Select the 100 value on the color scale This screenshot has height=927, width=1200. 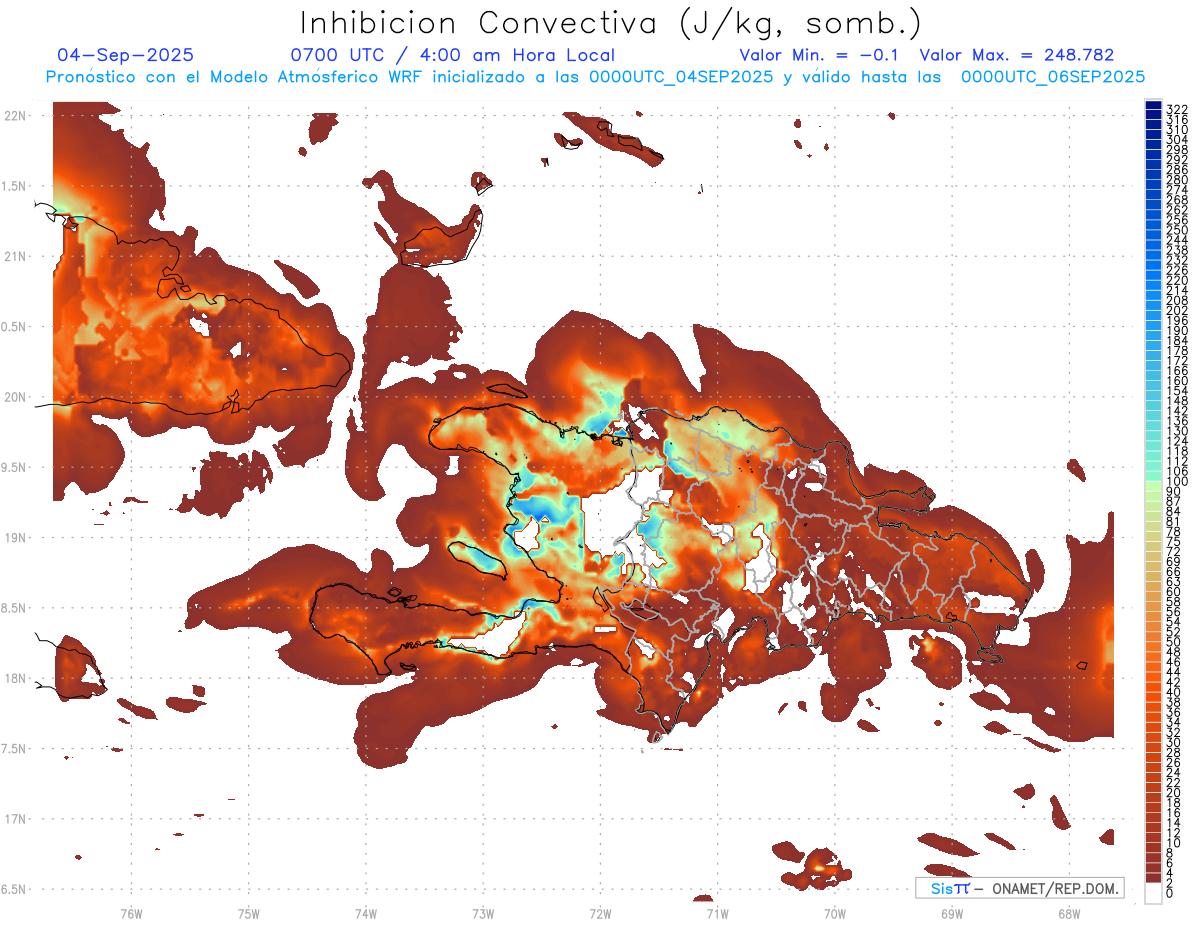pyautogui.click(x=1176, y=483)
